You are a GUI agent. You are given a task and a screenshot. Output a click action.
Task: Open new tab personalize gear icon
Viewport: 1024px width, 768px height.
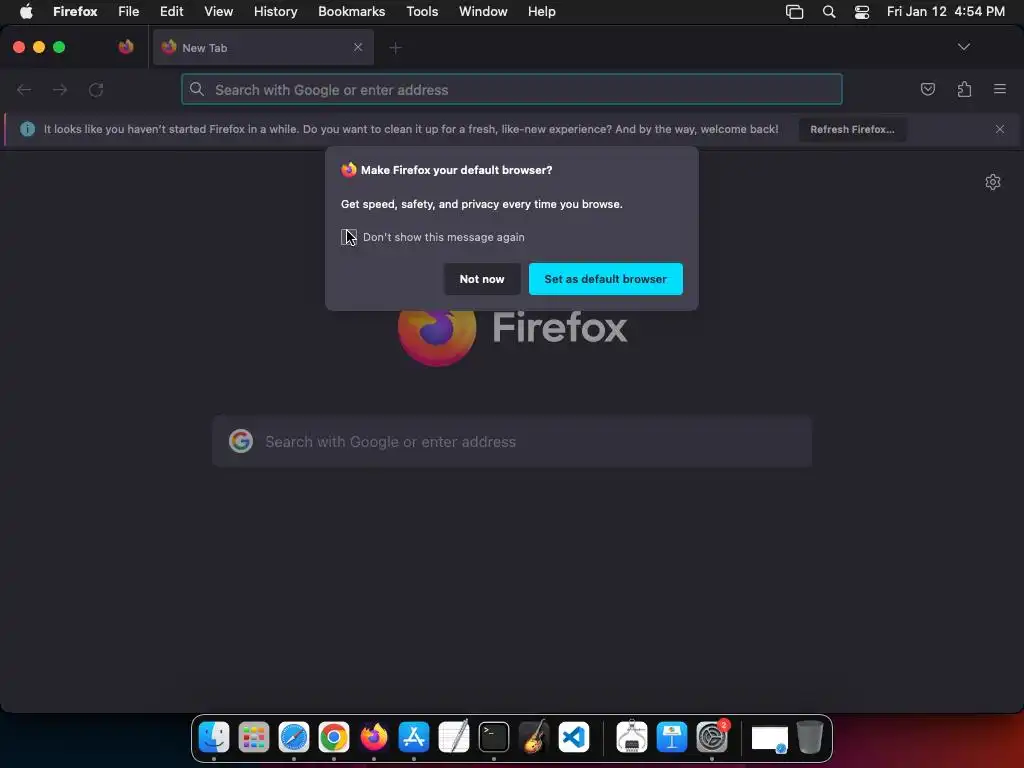tap(993, 182)
